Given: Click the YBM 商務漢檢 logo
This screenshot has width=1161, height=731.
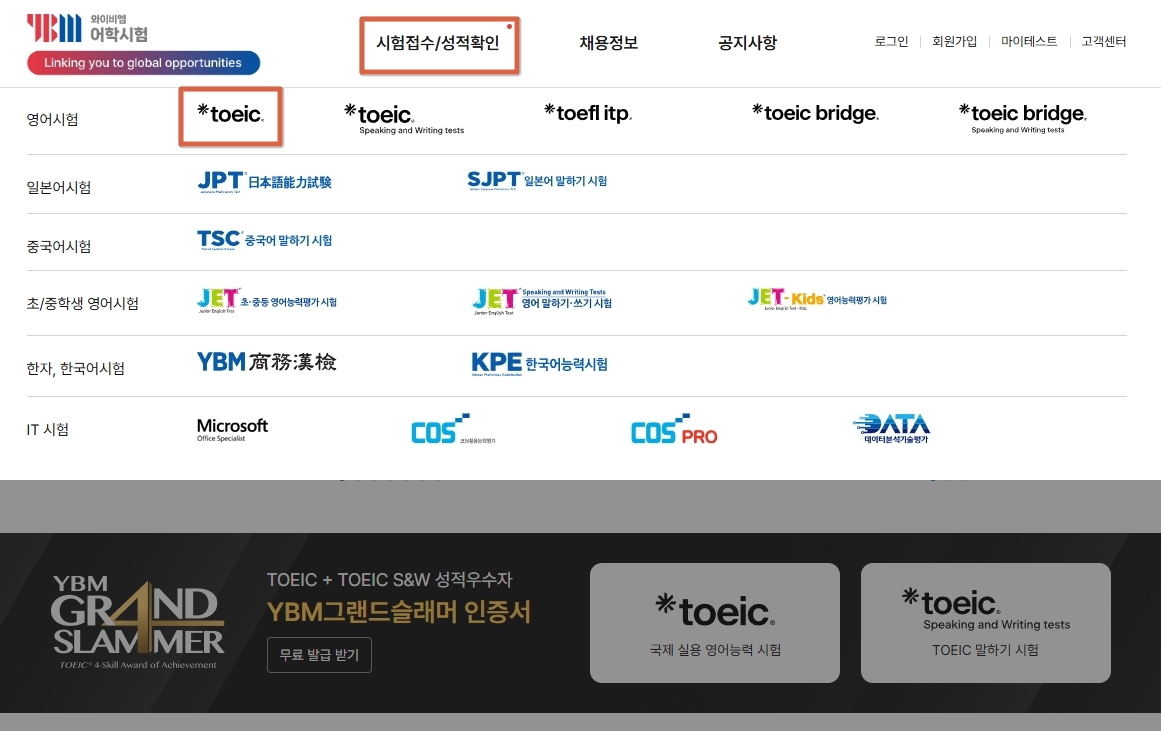Looking at the screenshot, I should coord(267,364).
